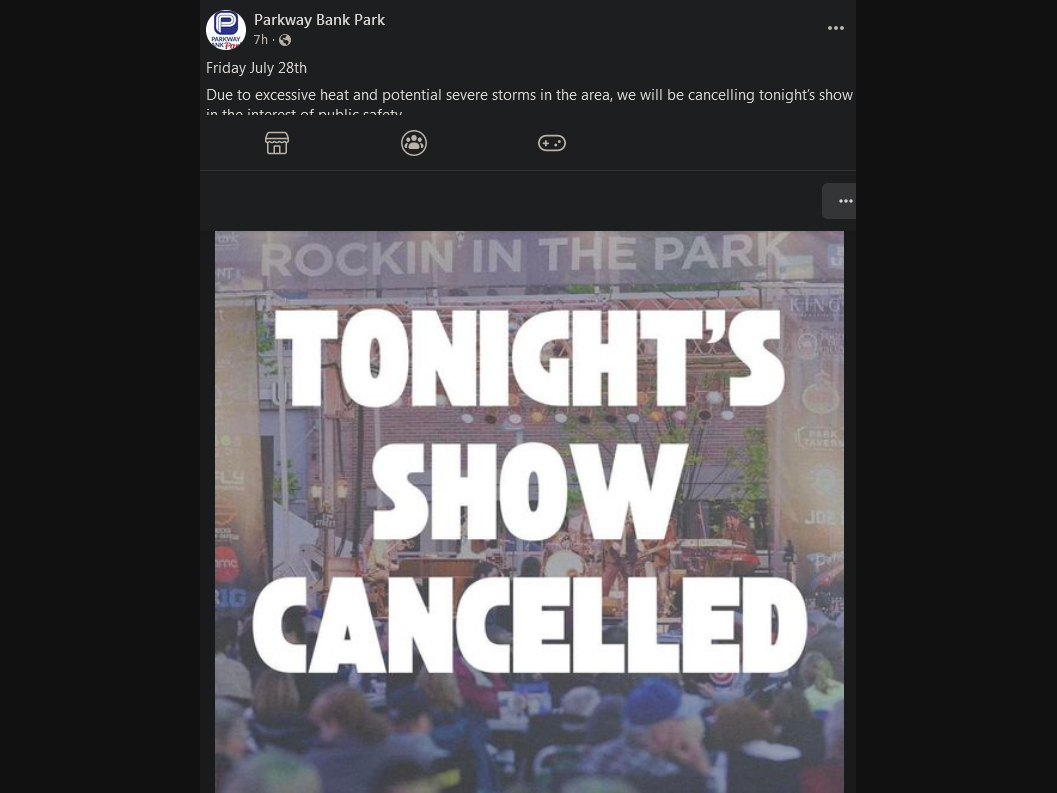Click the globe public audience icon

[x=285, y=40]
